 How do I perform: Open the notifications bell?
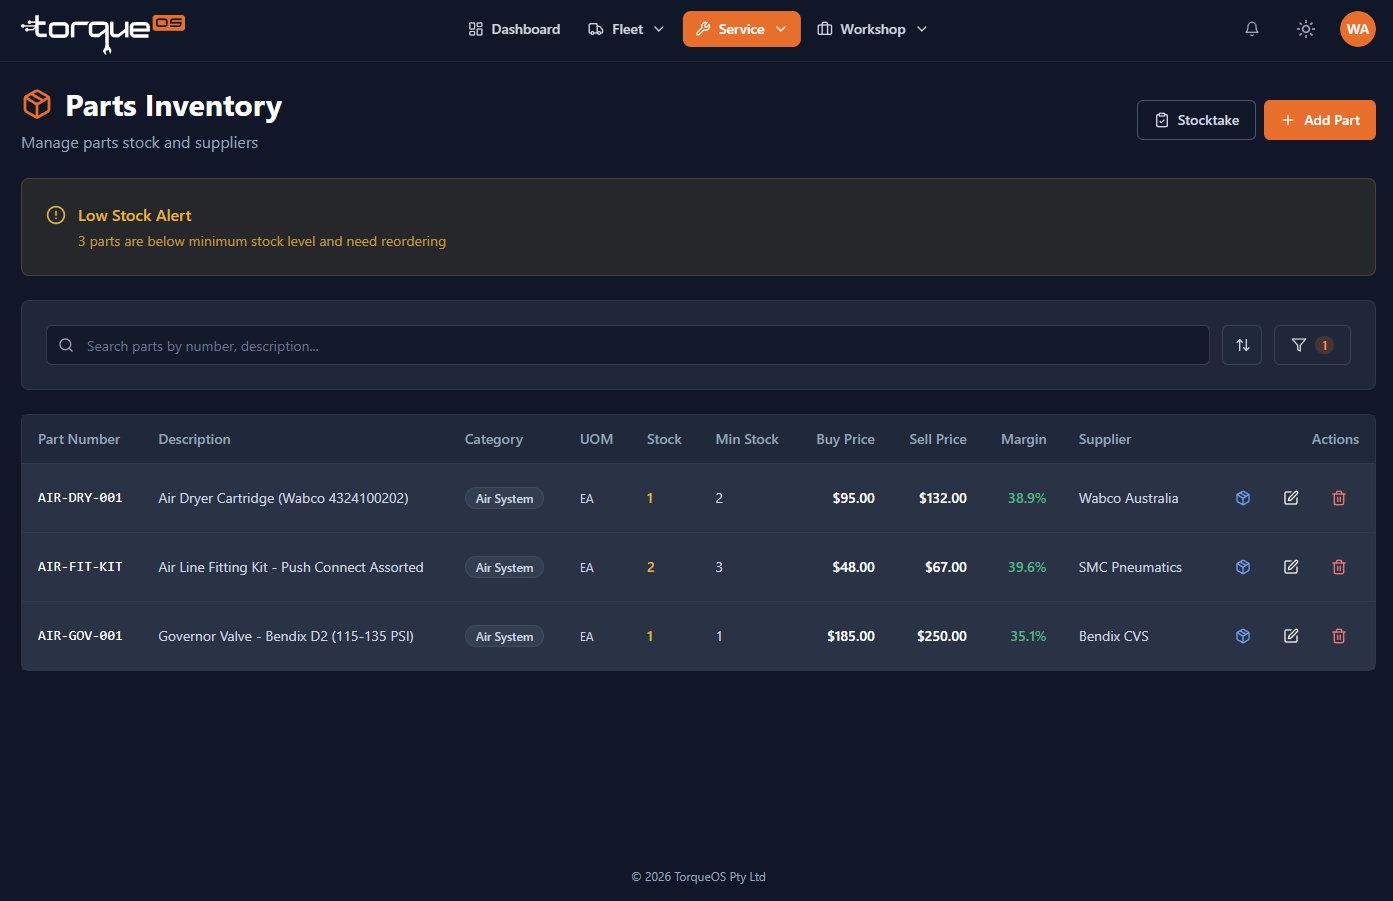(1251, 29)
